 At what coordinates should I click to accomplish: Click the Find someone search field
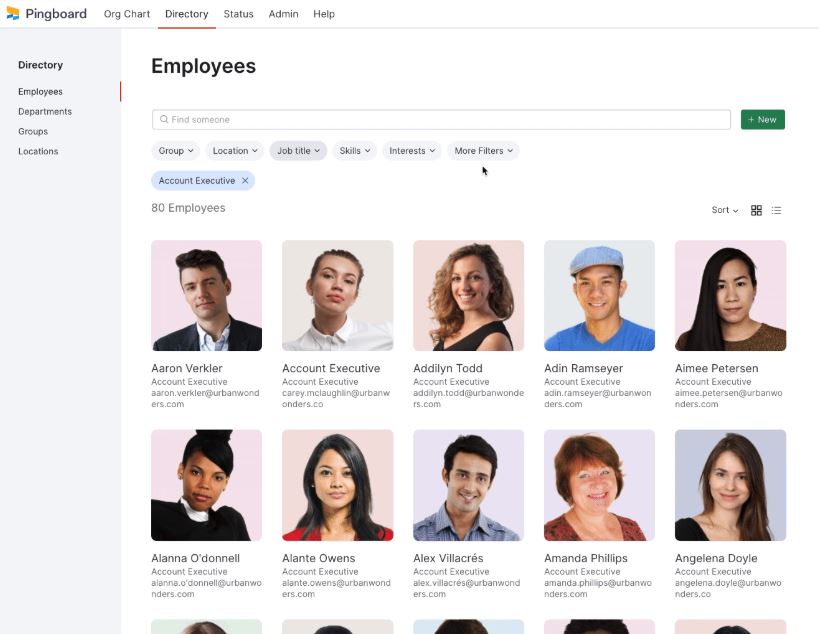coord(441,120)
